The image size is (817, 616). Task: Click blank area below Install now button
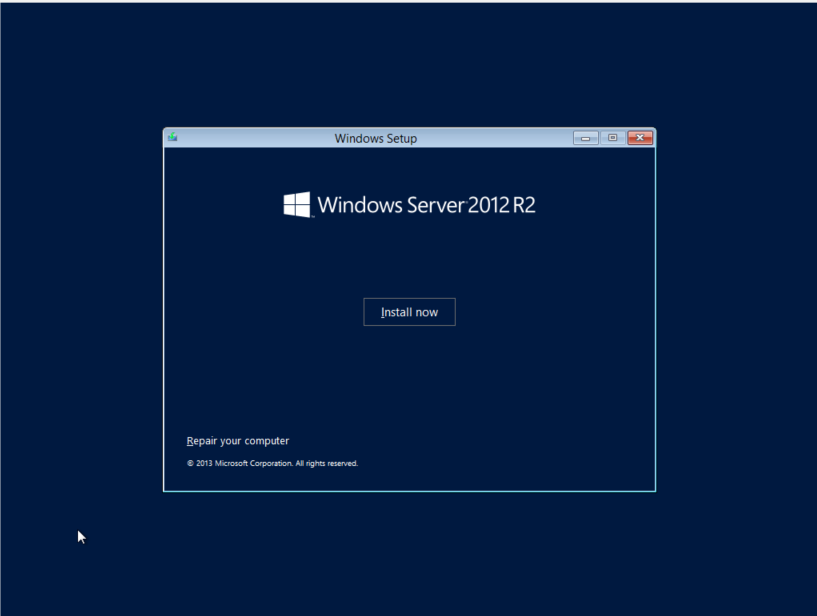click(x=409, y=380)
